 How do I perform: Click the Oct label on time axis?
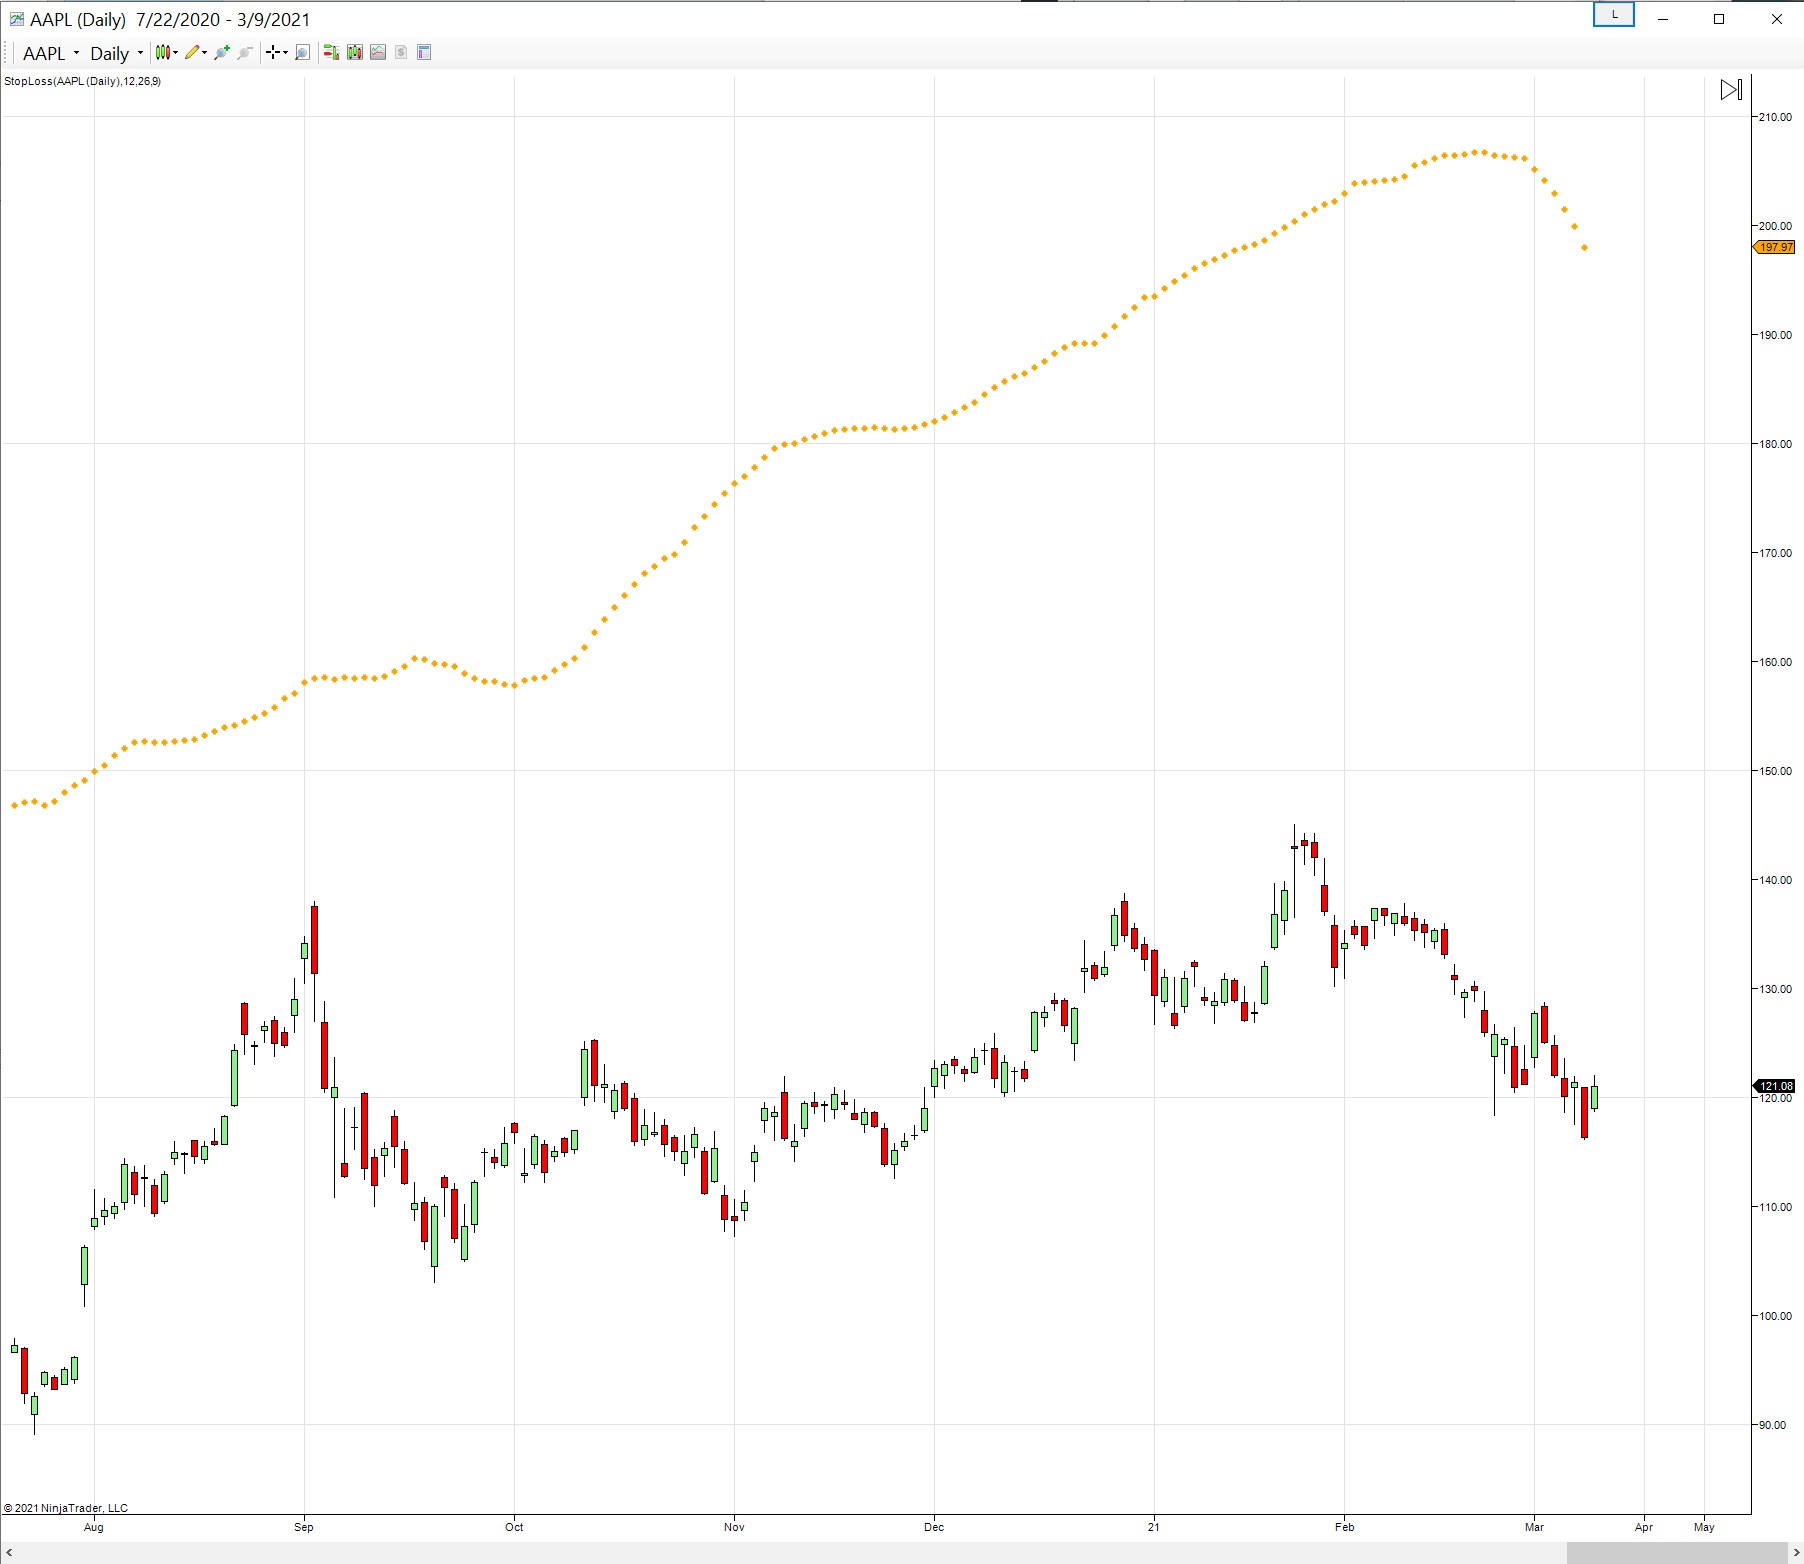coord(514,1527)
